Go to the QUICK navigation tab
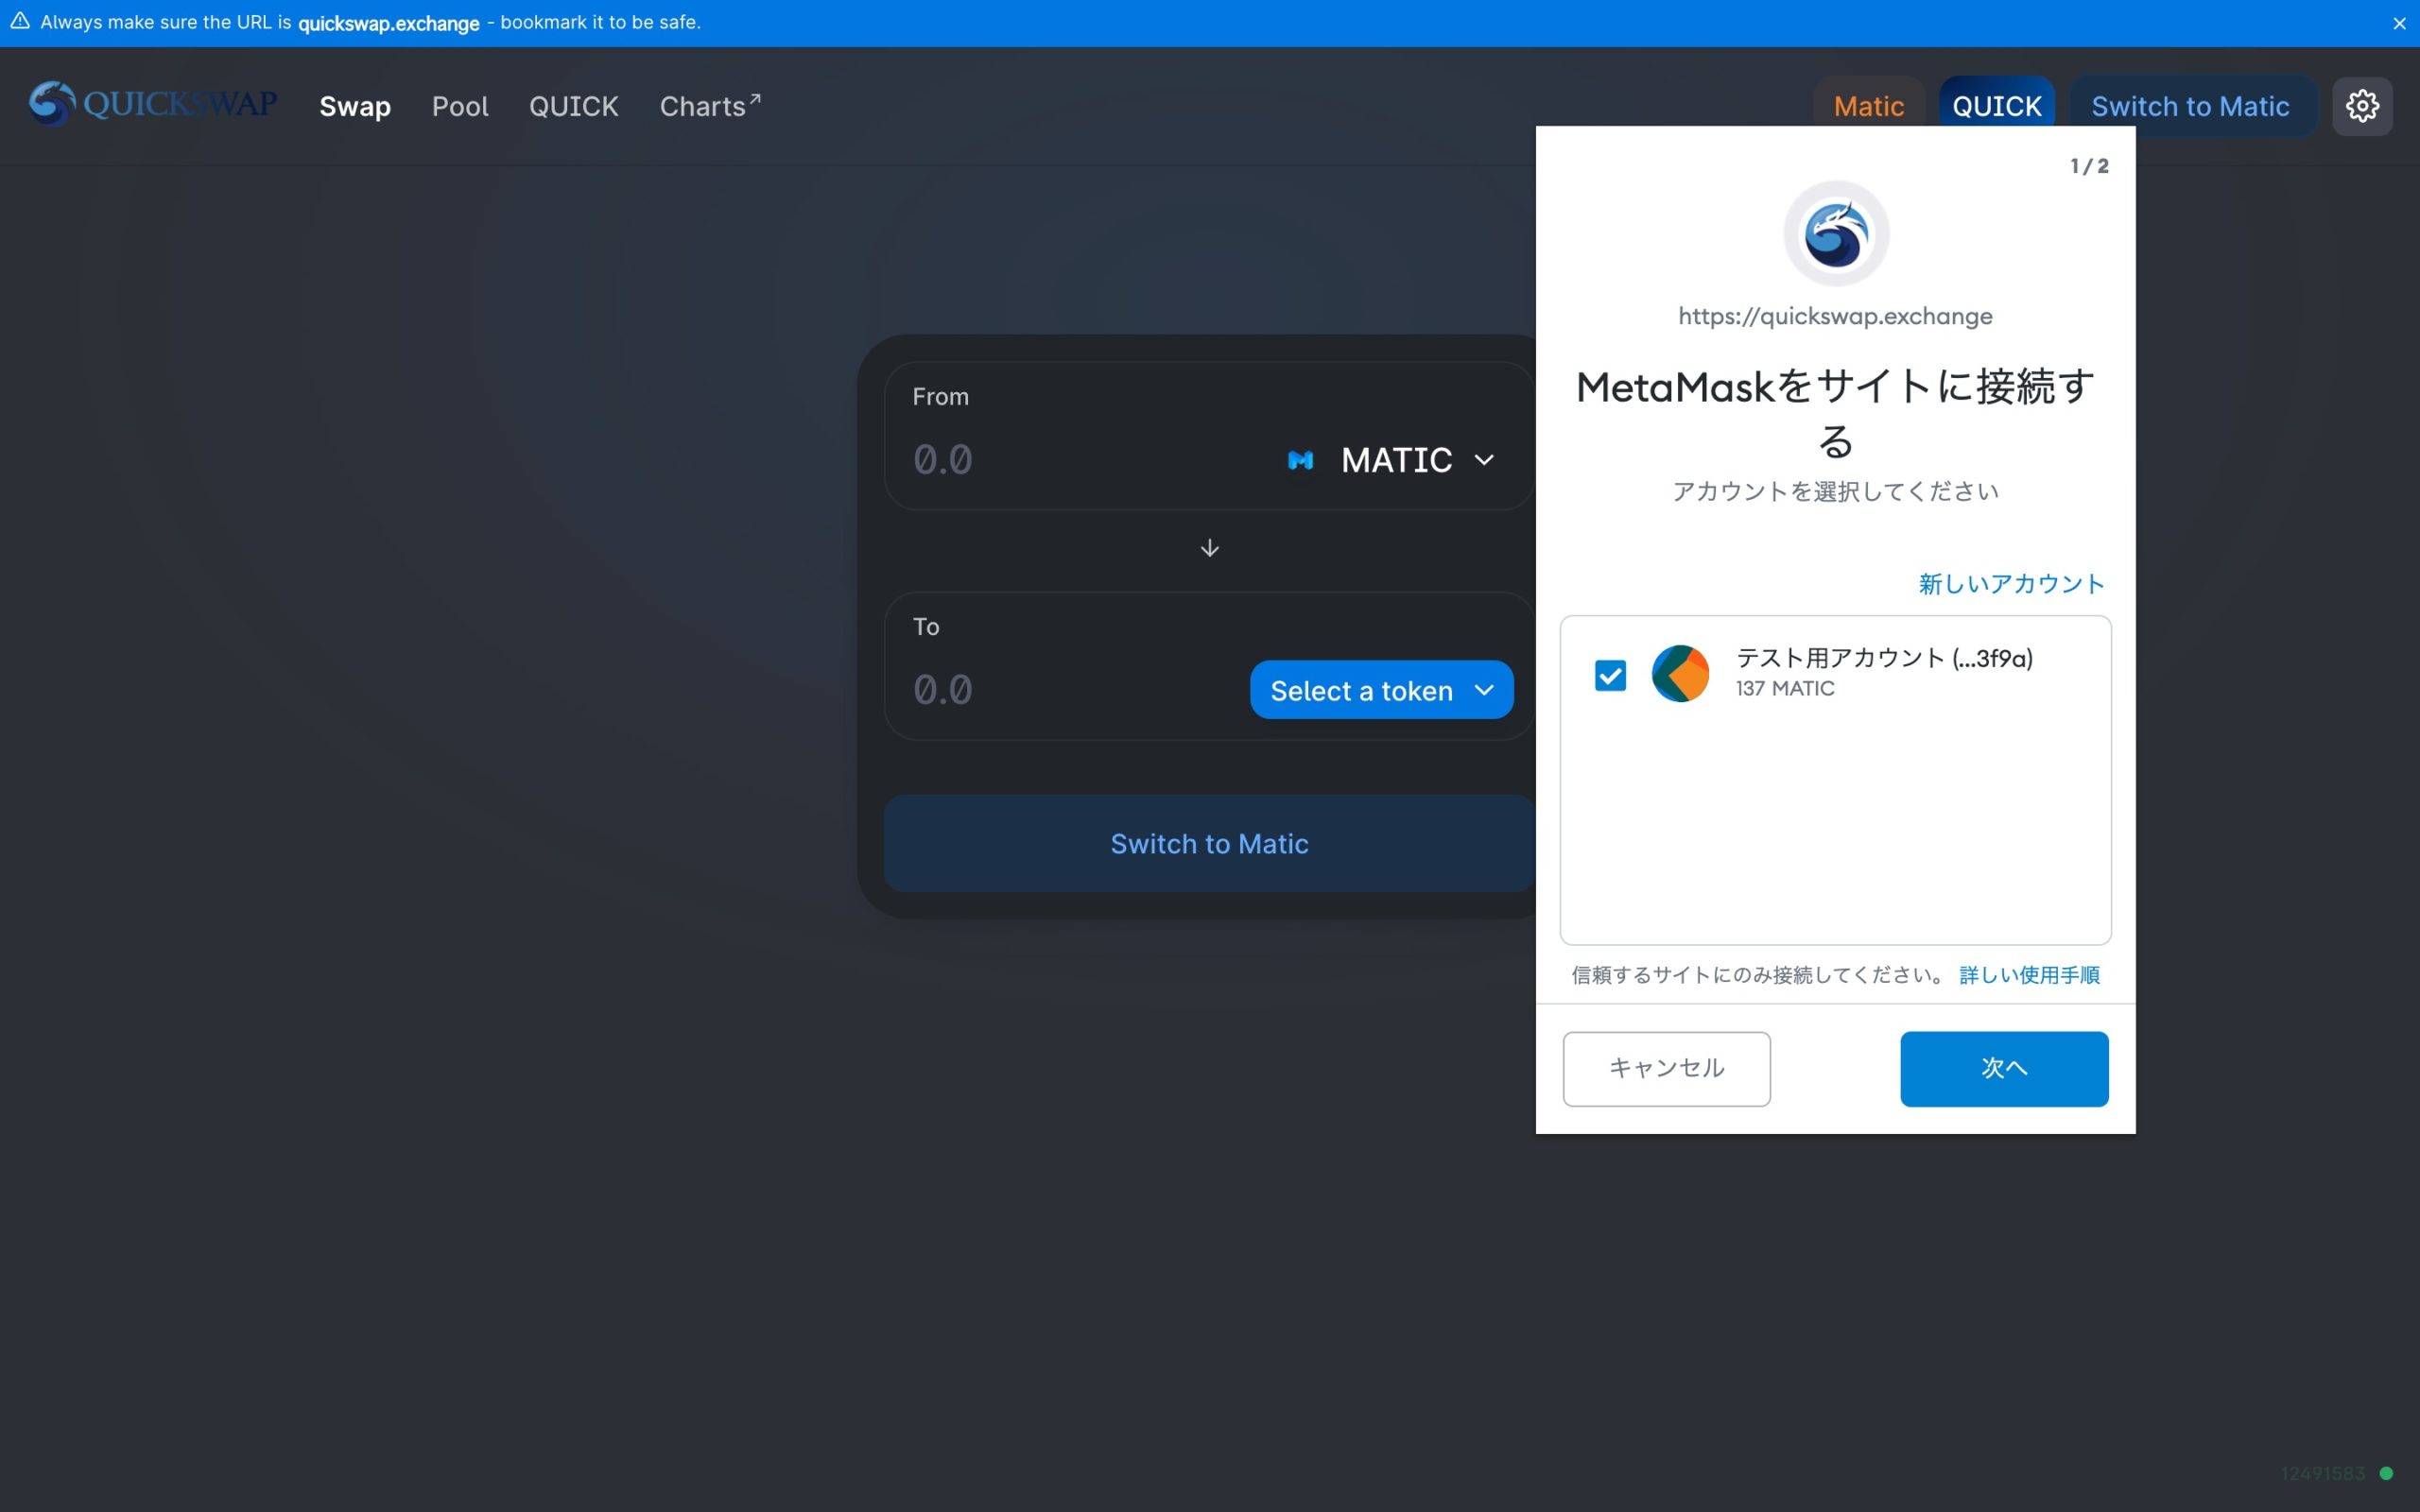This screenshot has width=2420, height=1512. point(573,106)
